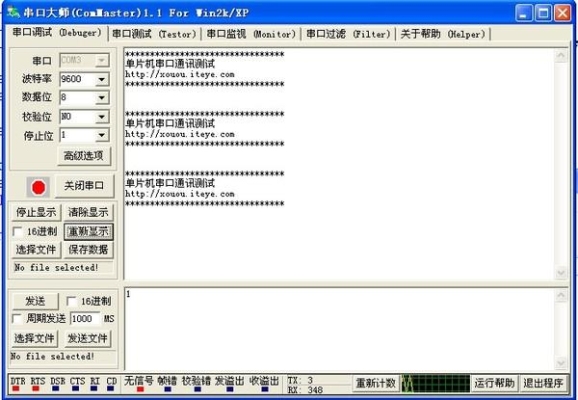Click the CTS signal indicator
578x400 pixels.
click(x=77, y=383)
